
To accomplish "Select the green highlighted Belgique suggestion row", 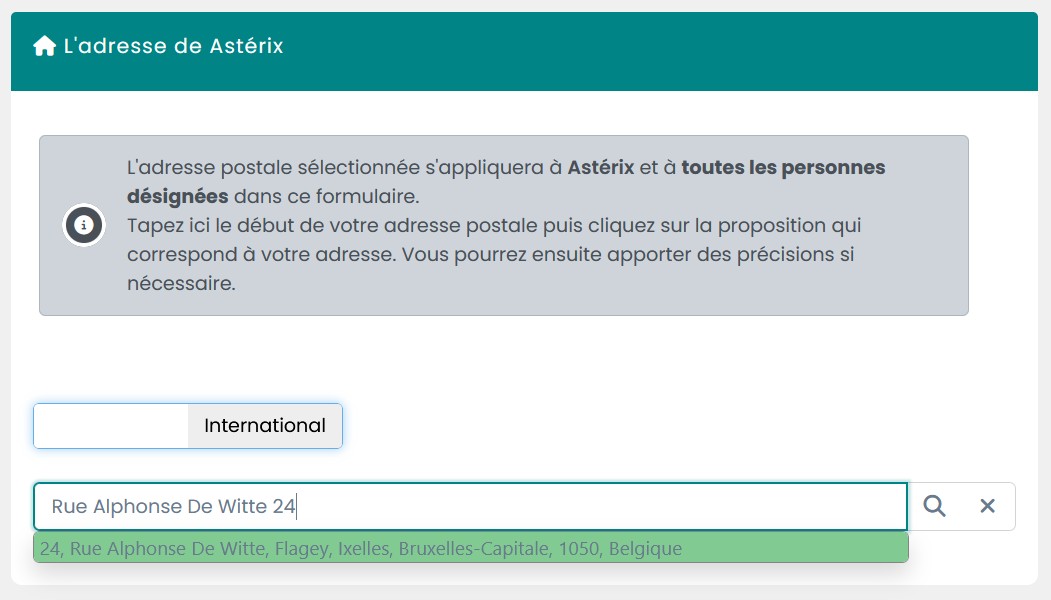I will (x=471, y=548).
